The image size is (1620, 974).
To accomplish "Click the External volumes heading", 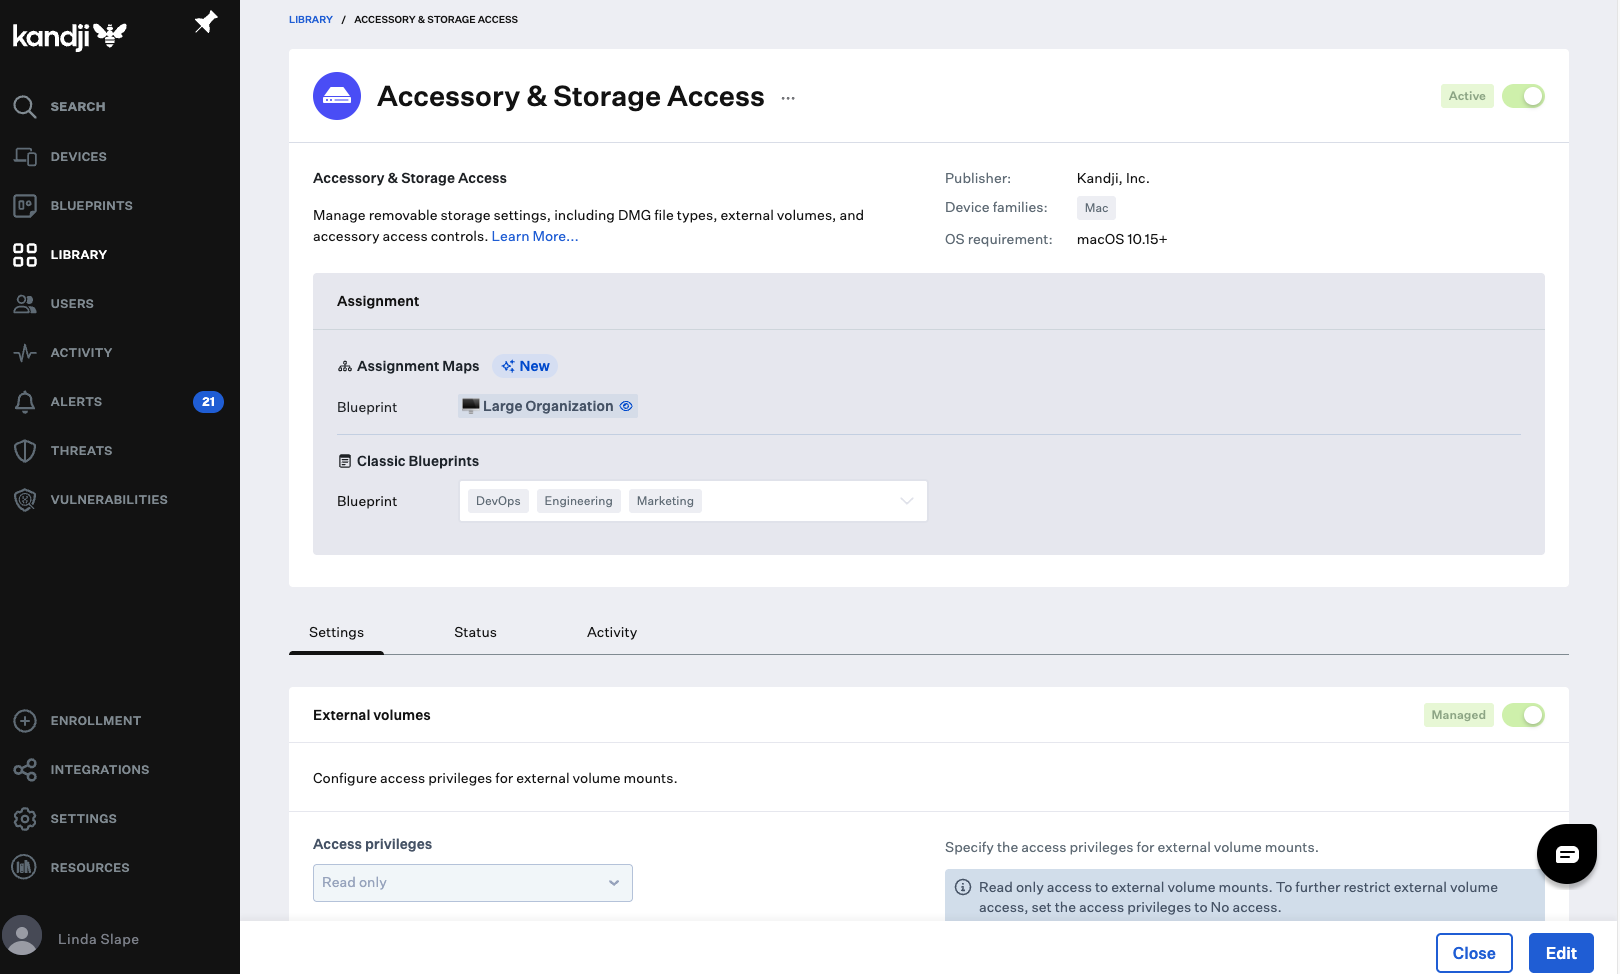I will pos(372,715).
